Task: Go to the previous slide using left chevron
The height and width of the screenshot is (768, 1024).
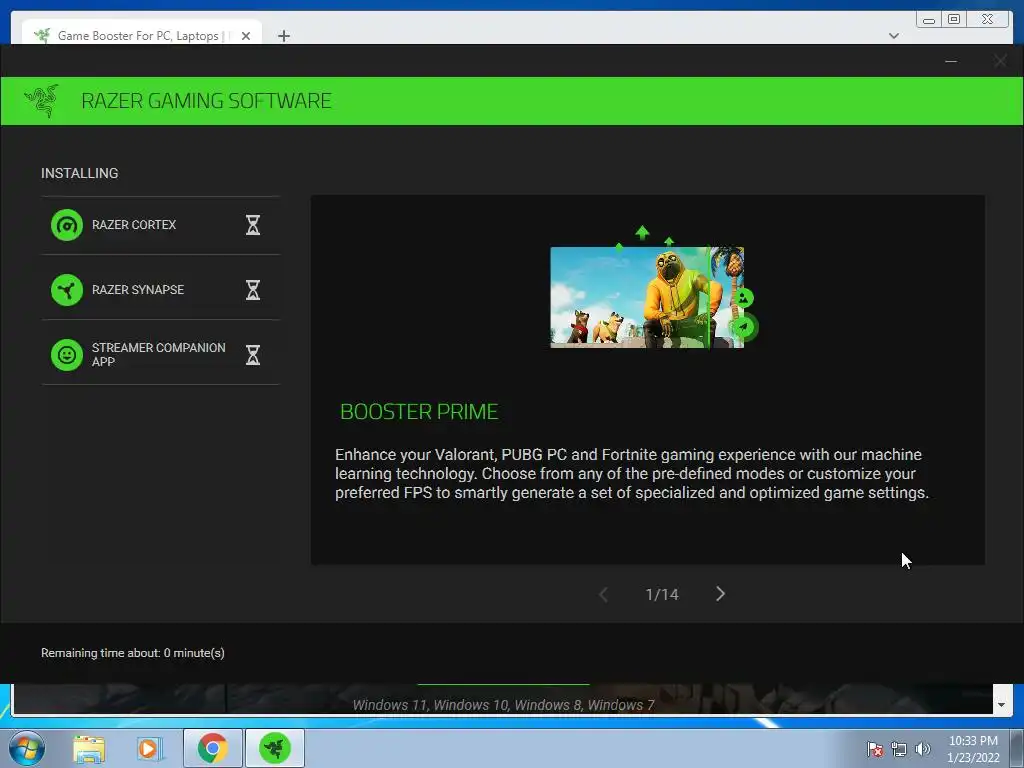Action: tap(603, 594)
